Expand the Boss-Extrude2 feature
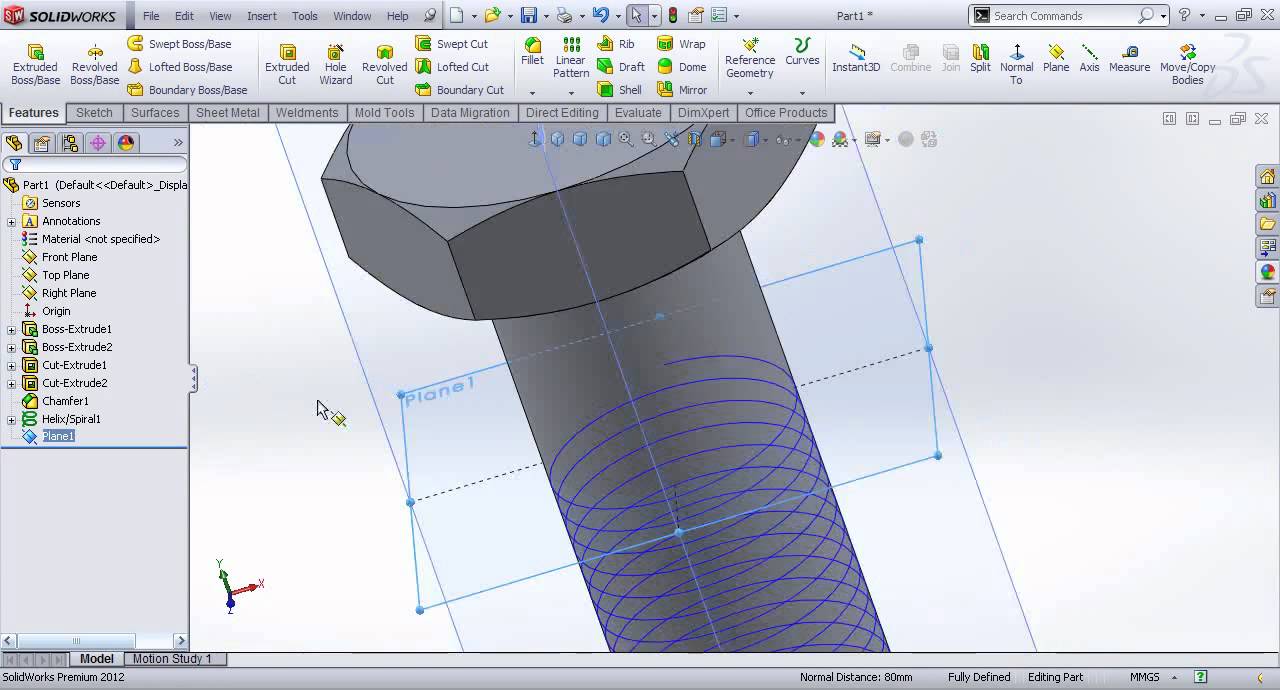 click(x=12, y=347)
